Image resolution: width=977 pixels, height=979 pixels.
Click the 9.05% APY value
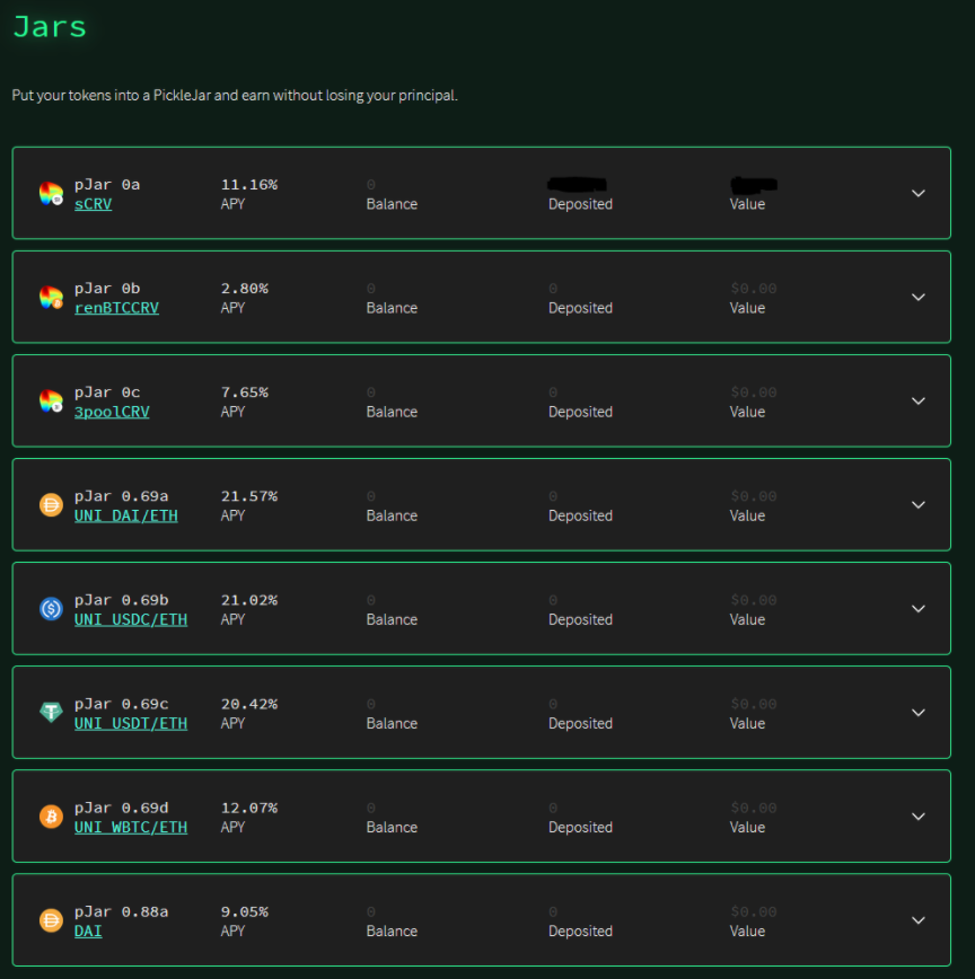245,912
